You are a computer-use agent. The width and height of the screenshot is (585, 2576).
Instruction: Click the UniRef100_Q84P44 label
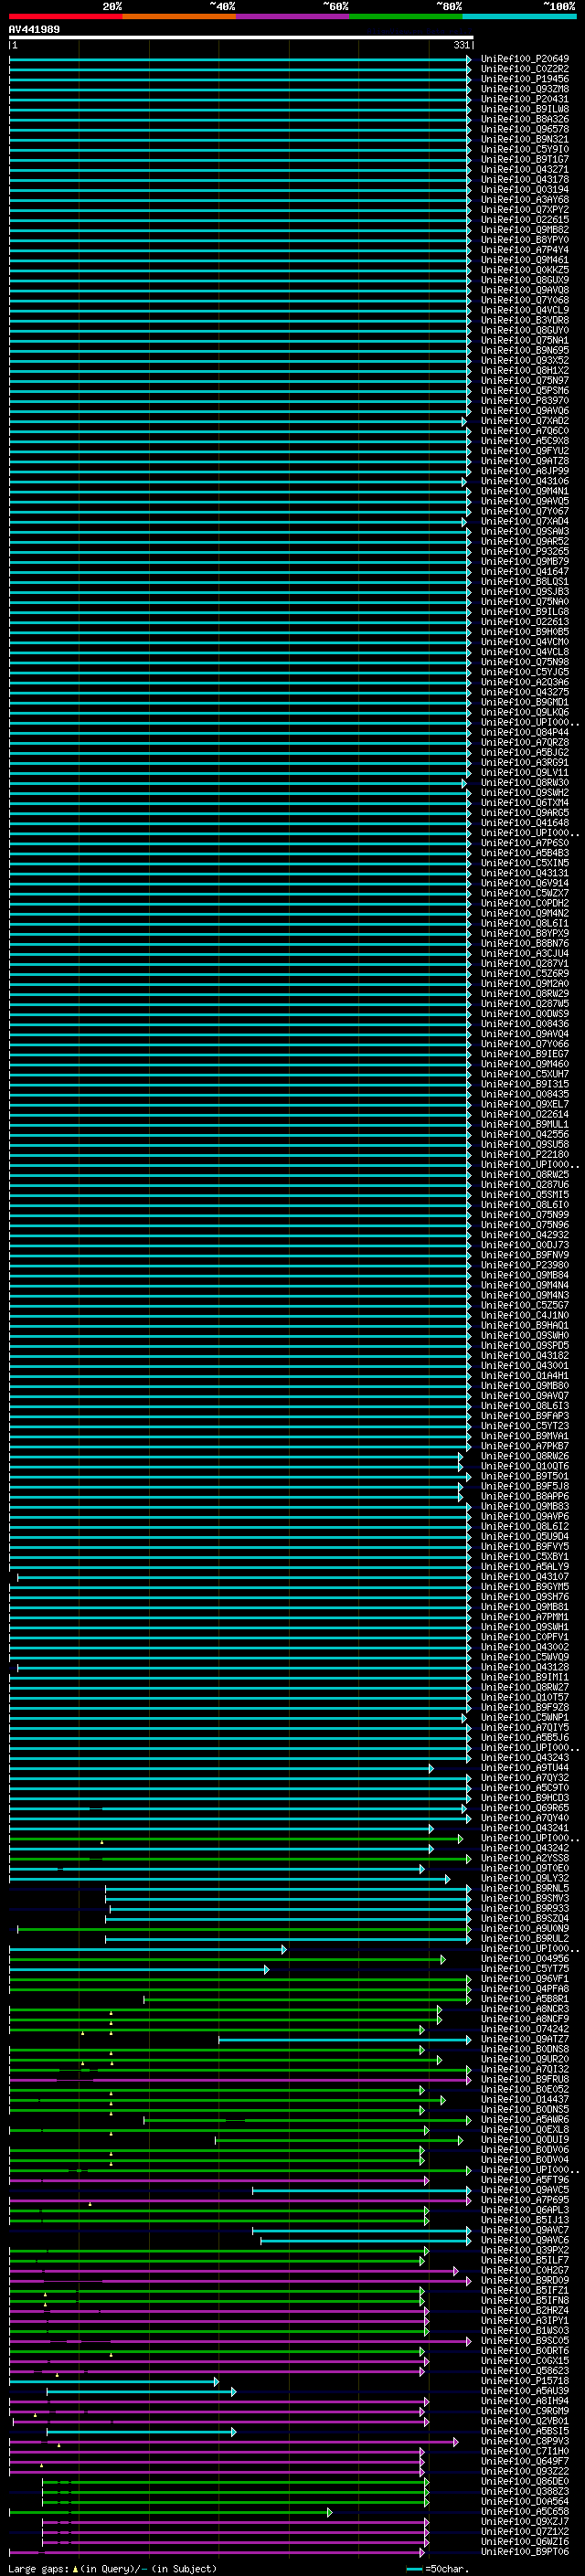point(525,733)
